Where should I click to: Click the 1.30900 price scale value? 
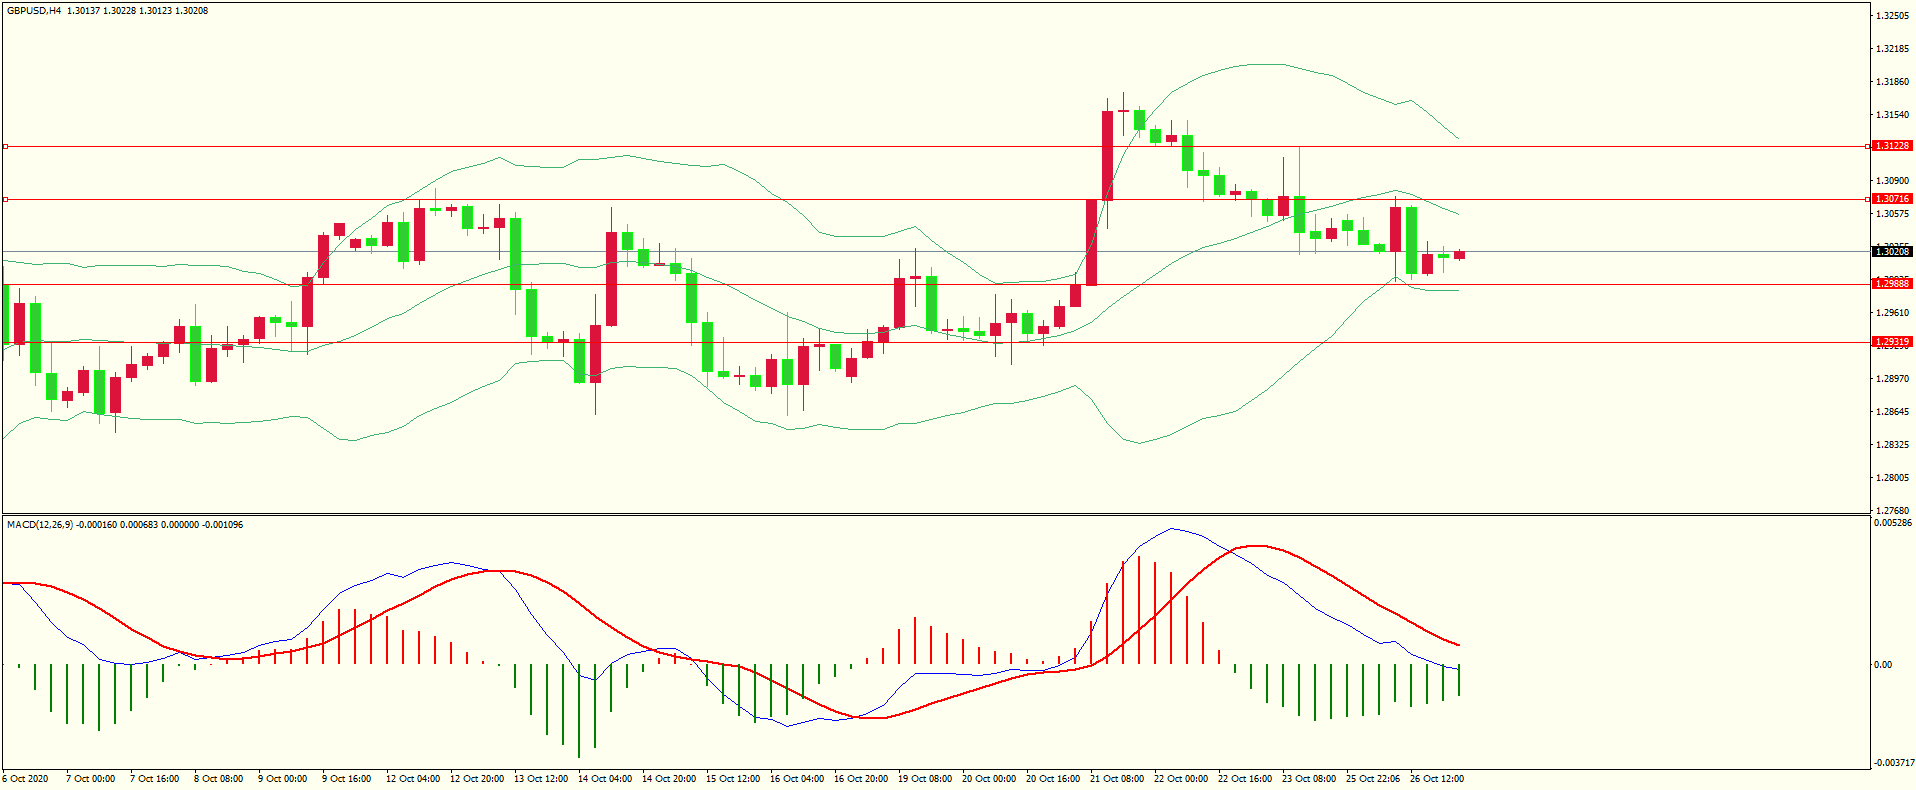(1894, 181)
